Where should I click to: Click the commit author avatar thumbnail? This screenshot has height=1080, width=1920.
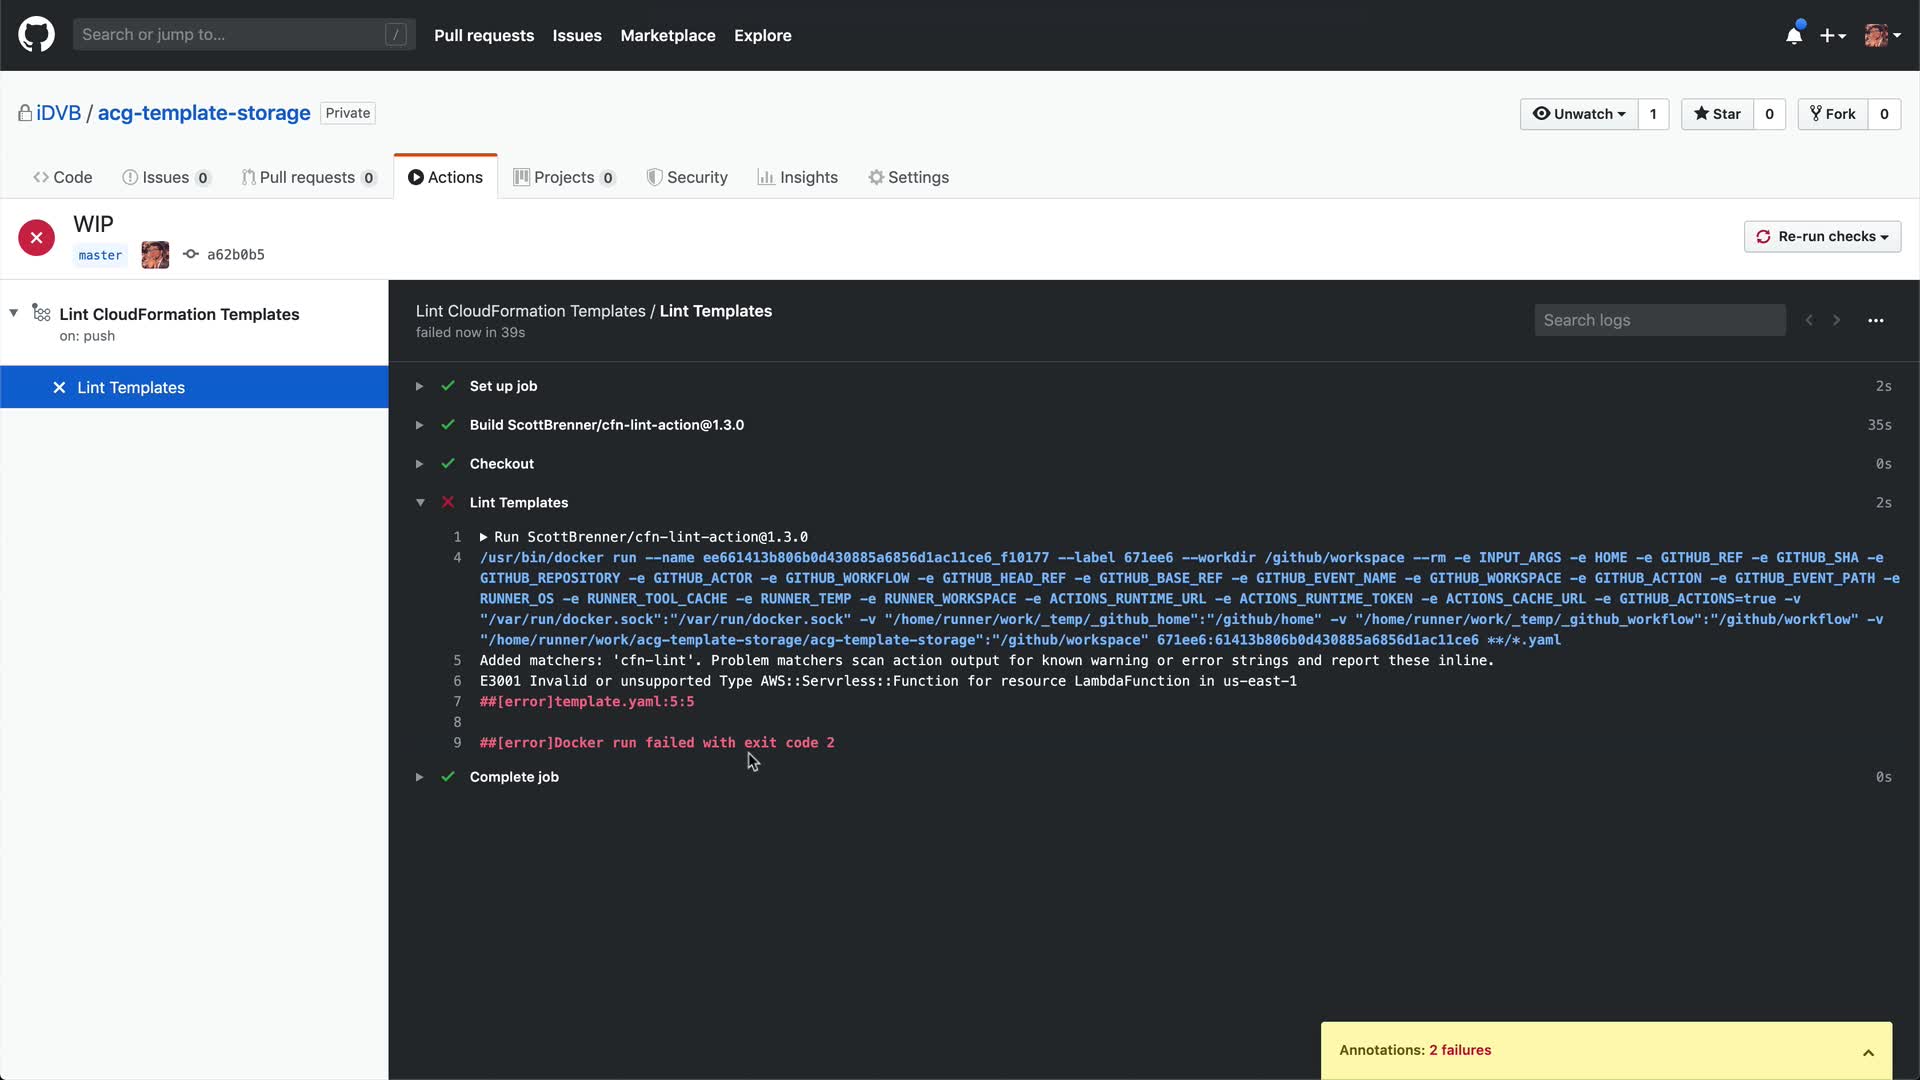coord(155,255)
